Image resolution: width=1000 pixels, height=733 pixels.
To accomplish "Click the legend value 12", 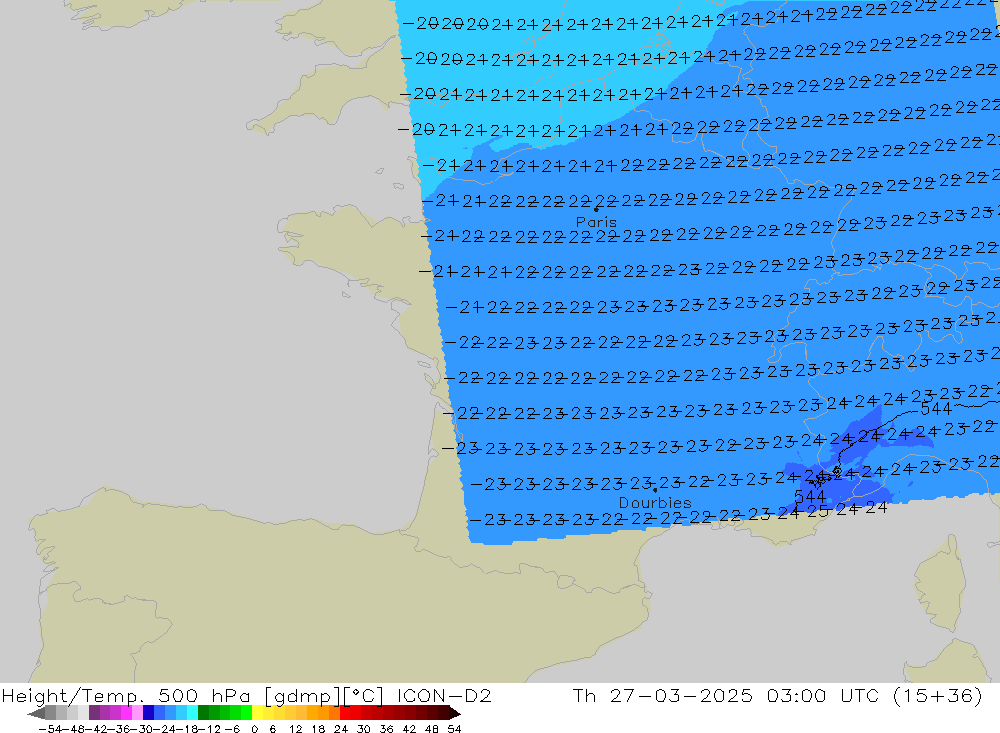I will coord(295,729).
